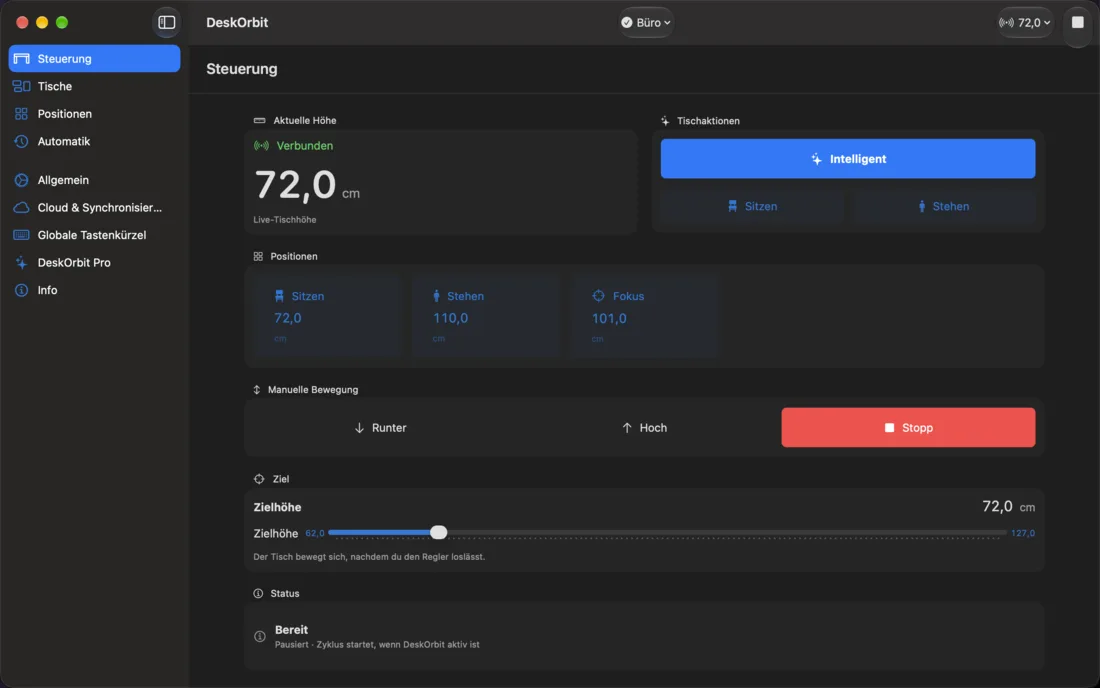Click the Tische sidebar icon
This screenshot has height=688, width=1100.
coord(22,86)
